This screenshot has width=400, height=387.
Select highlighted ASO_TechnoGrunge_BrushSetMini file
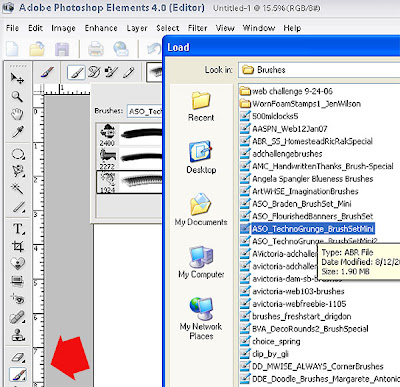pyautogui.click(x=307, y=229)
